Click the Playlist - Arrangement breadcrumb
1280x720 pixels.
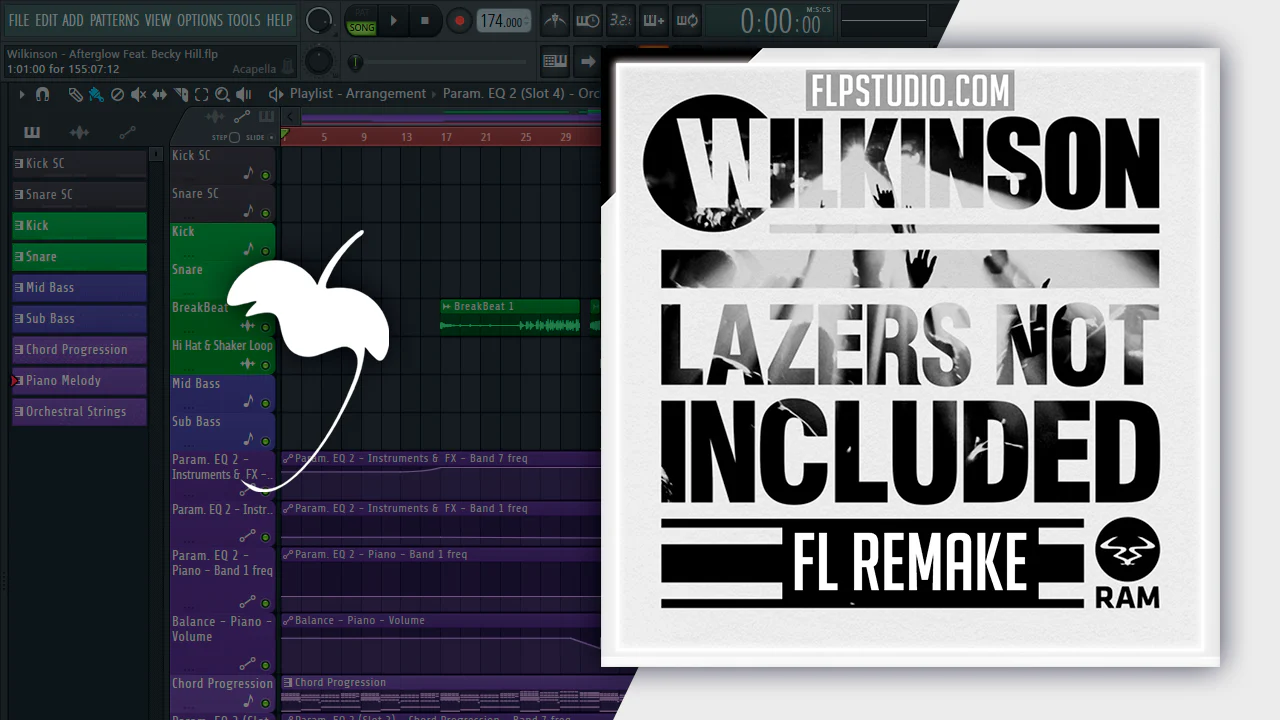pyautogui.click(x=358, y=94)
